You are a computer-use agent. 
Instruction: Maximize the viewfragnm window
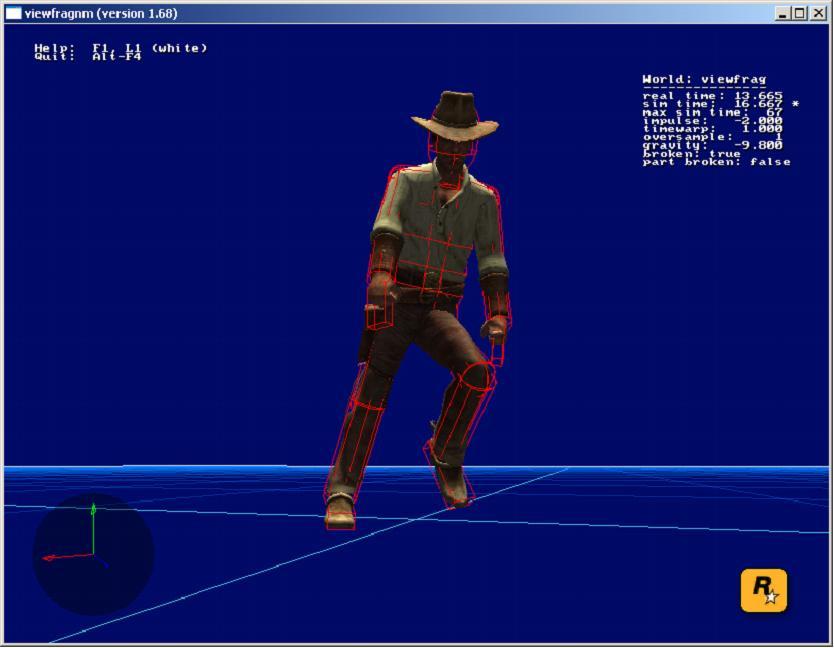coord(799,13)
